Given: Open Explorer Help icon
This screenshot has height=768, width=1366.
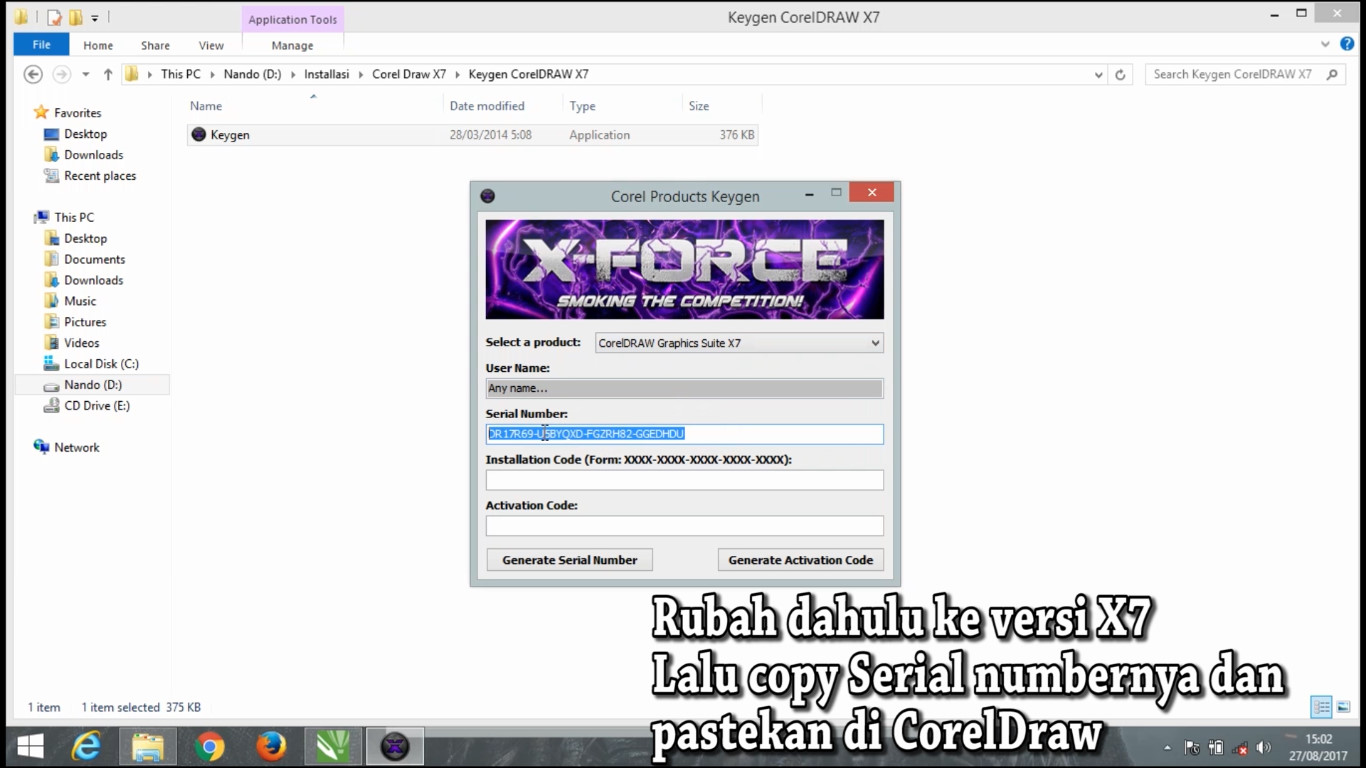Looking at the screenshot, I should (1348, 44).
